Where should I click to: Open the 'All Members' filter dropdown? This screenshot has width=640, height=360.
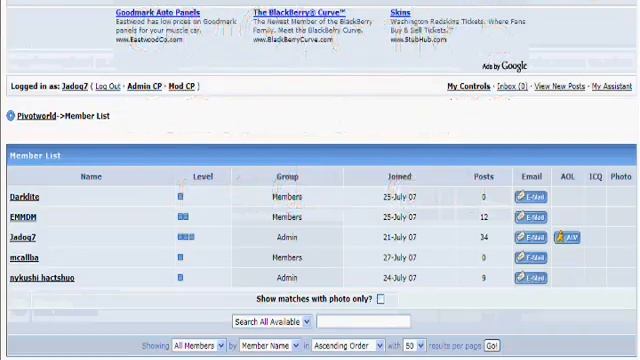tap(198, 346)
